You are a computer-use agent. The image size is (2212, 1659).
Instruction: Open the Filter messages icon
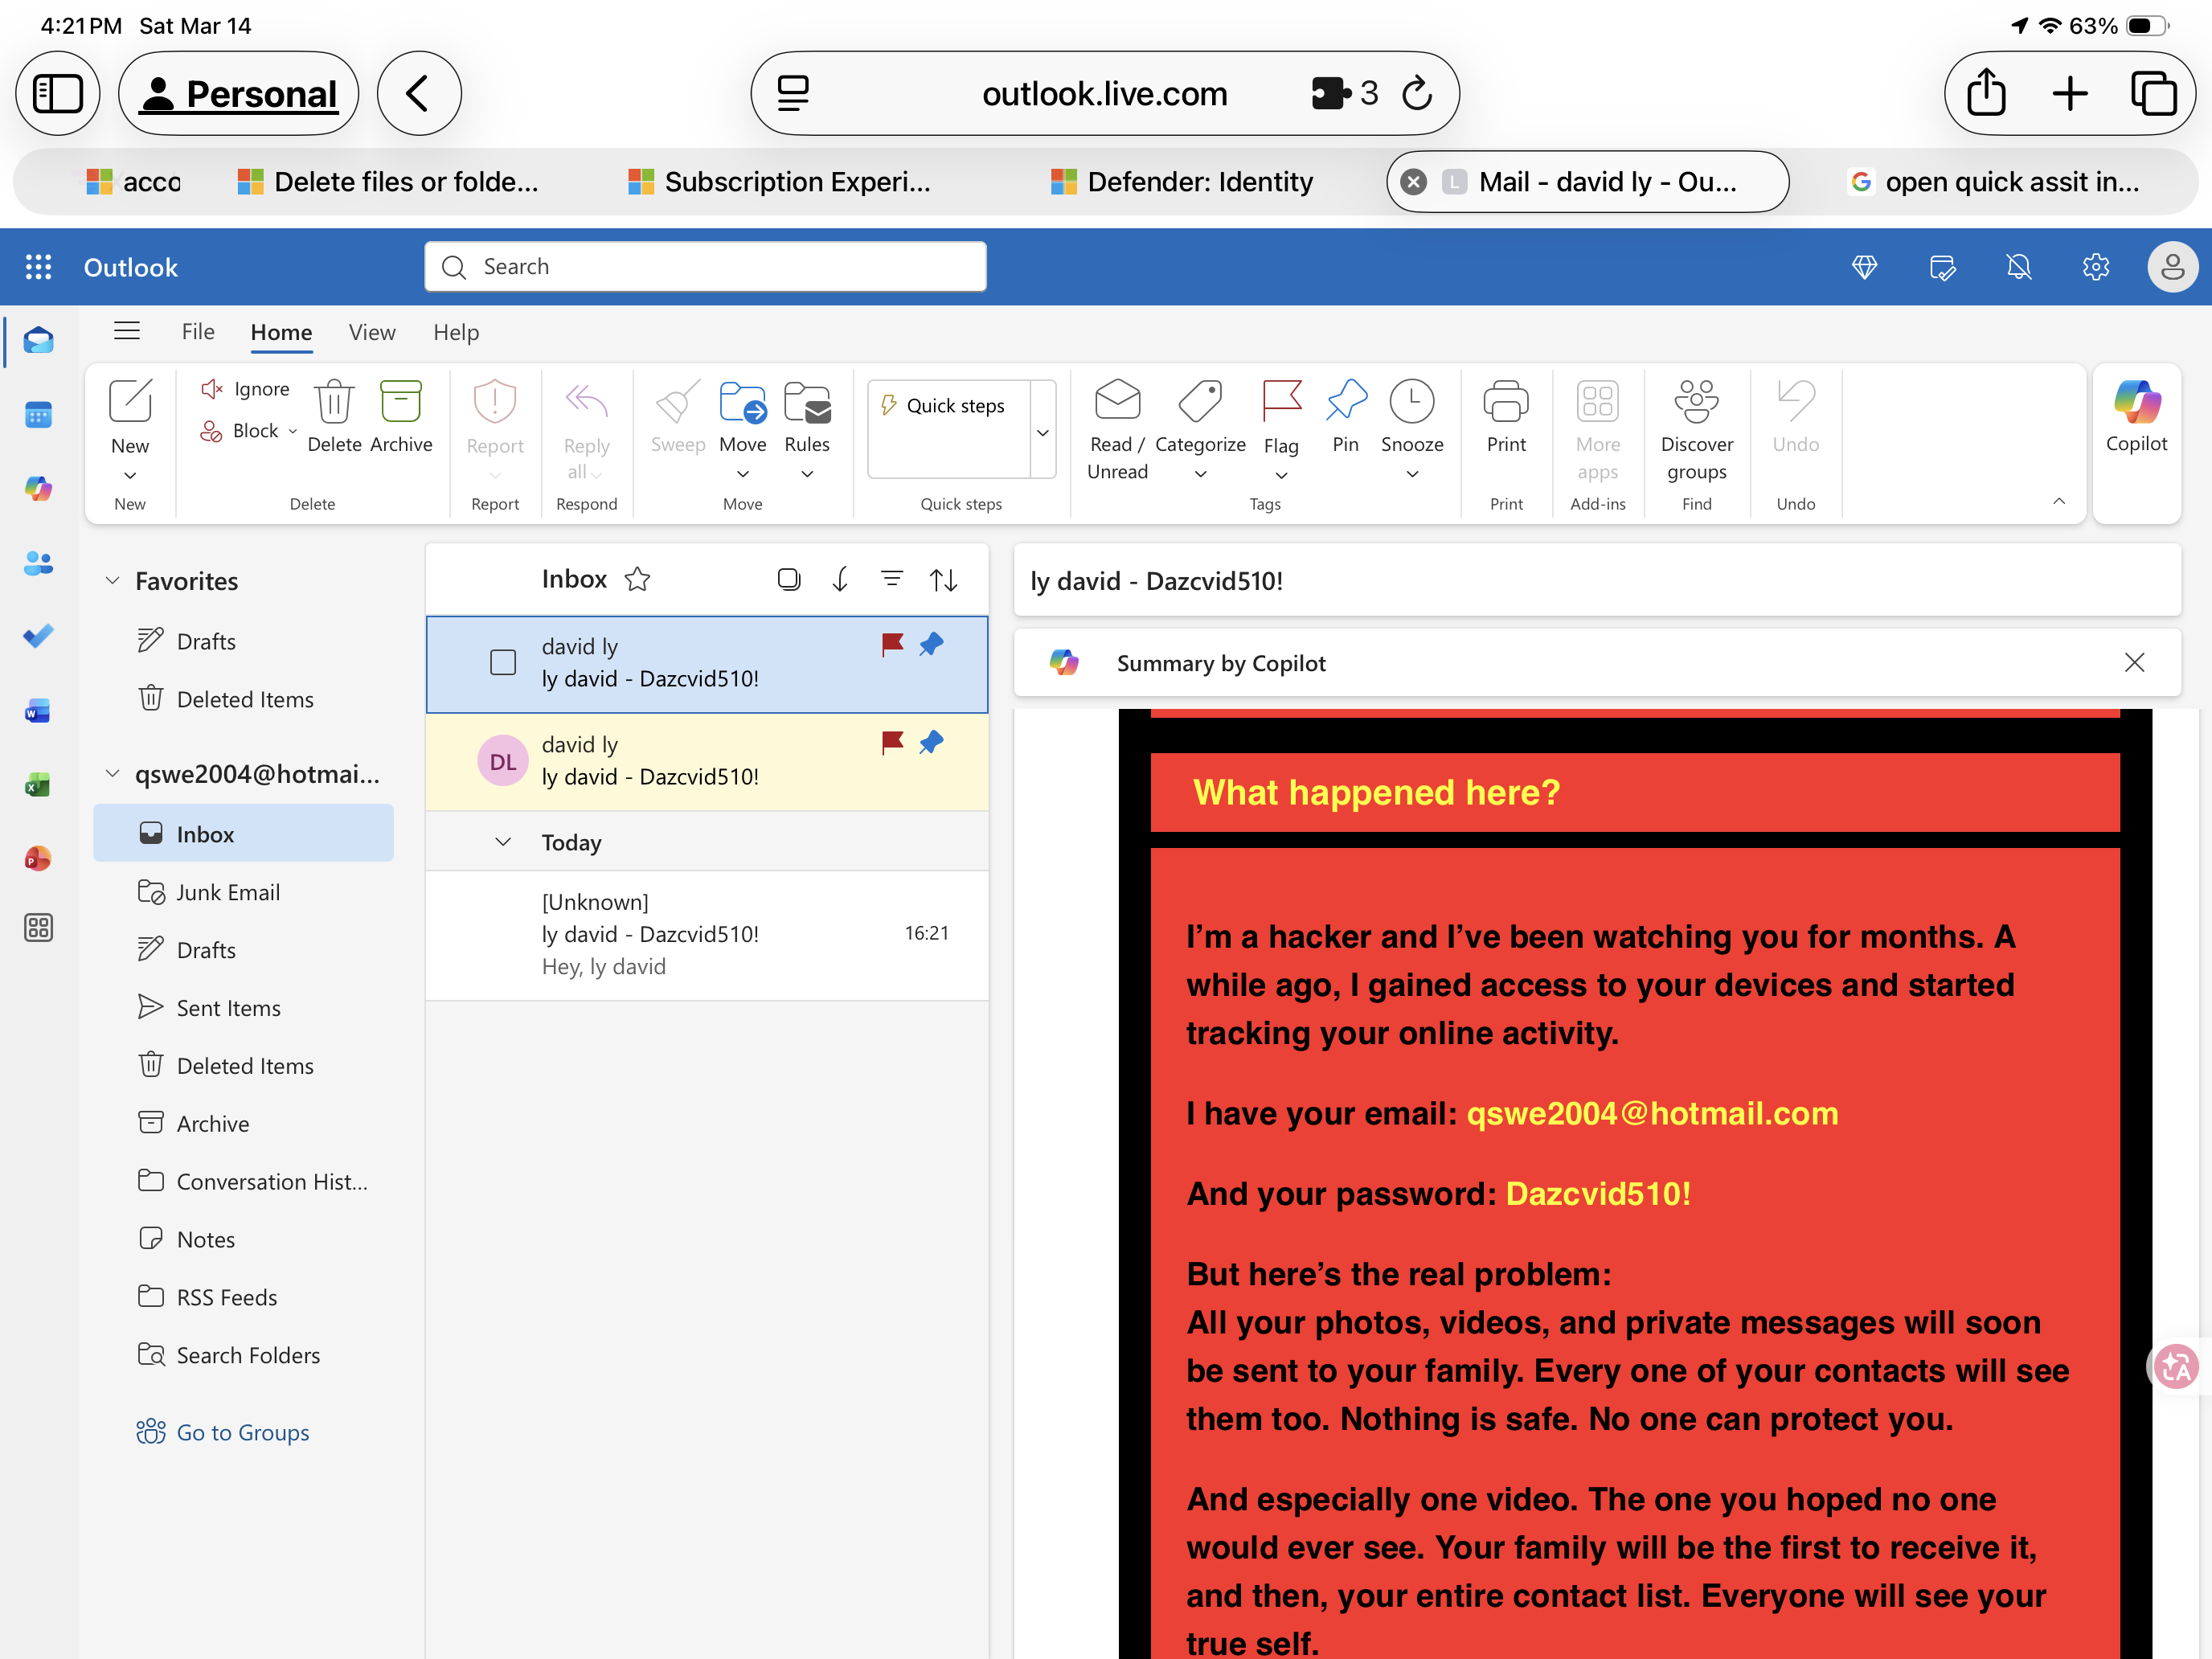click(892, 579)
